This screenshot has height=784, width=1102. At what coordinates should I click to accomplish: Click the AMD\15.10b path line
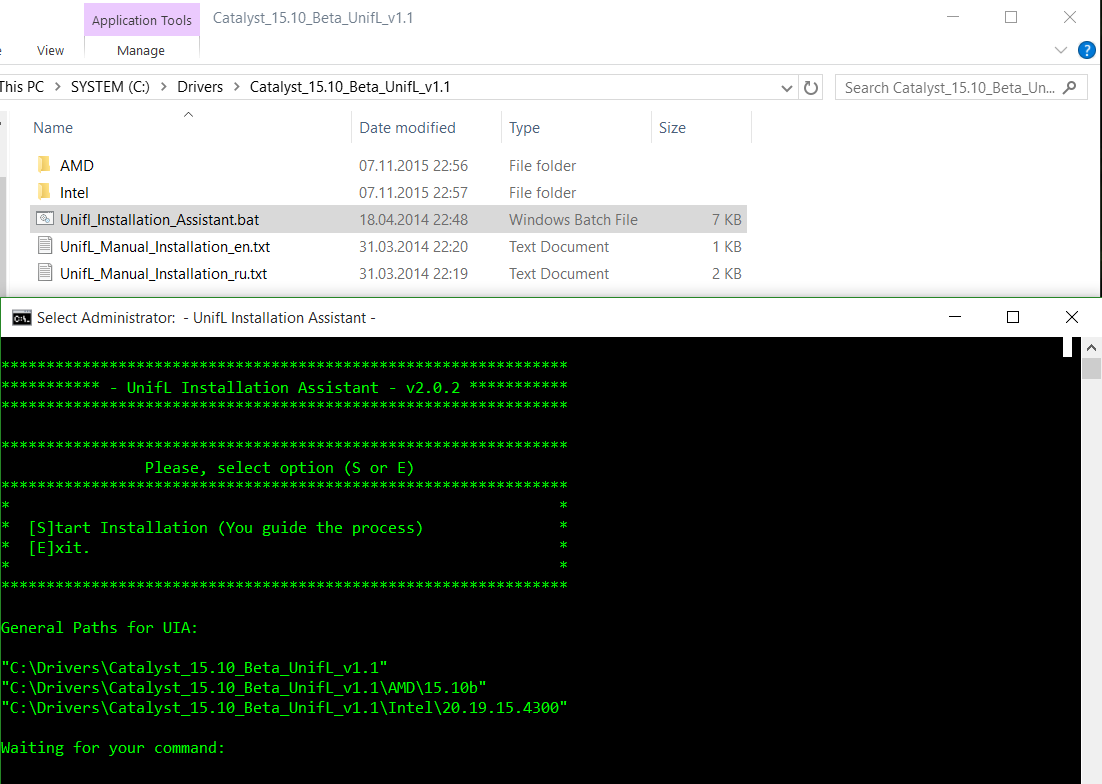(244, 687)
